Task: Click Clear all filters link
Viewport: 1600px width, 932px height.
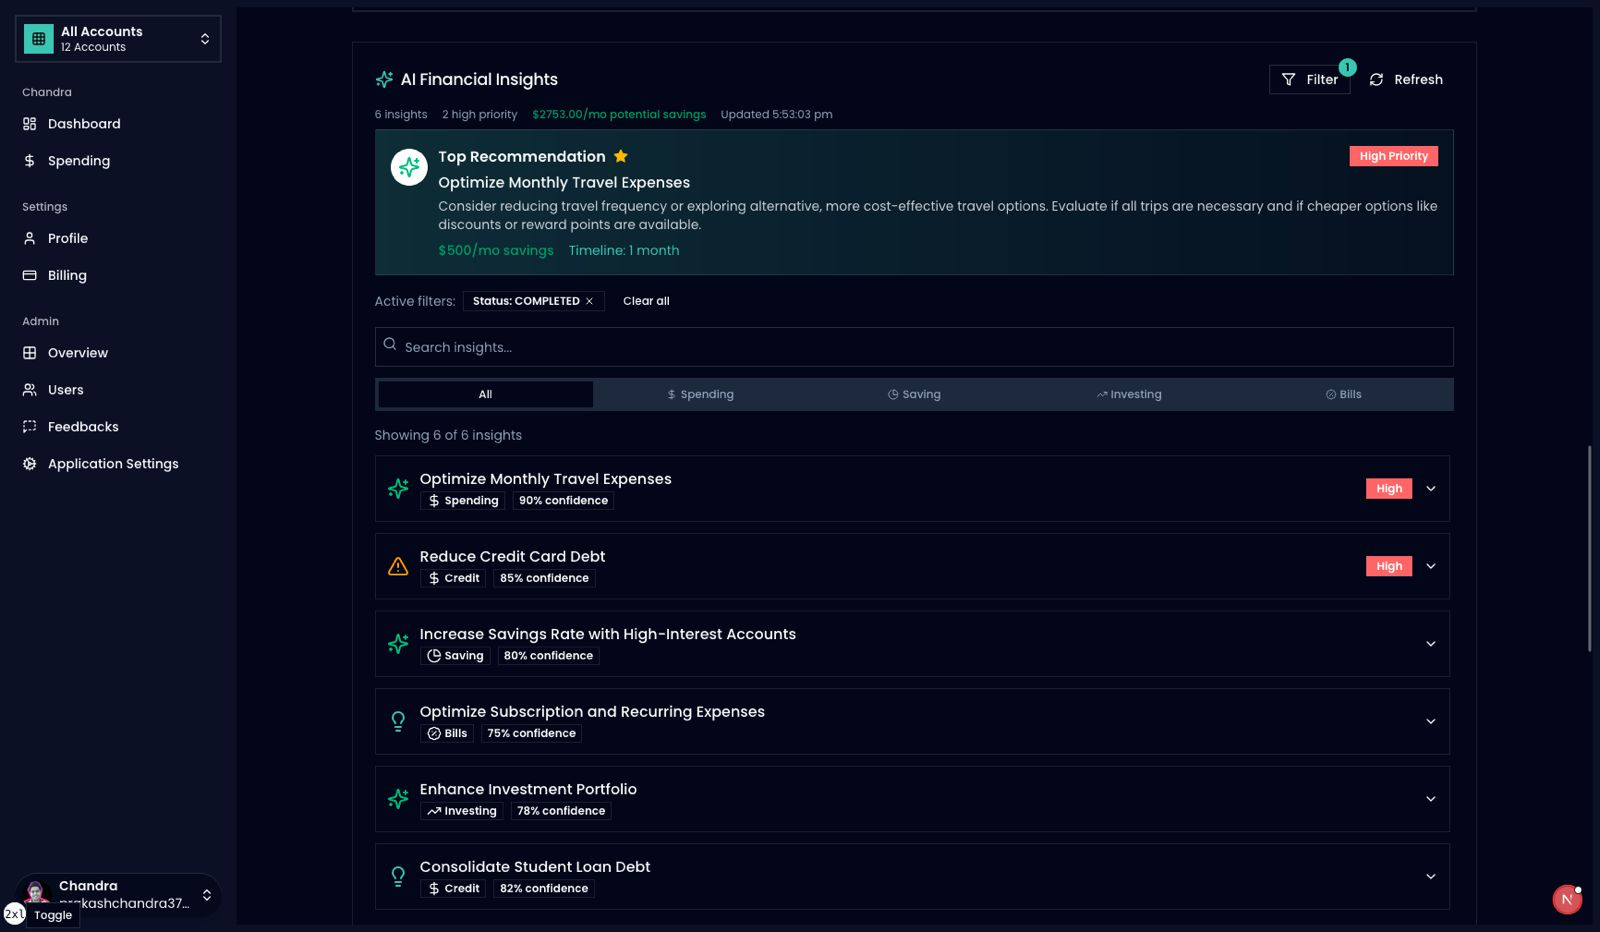Action: click(x=646, y=301)
